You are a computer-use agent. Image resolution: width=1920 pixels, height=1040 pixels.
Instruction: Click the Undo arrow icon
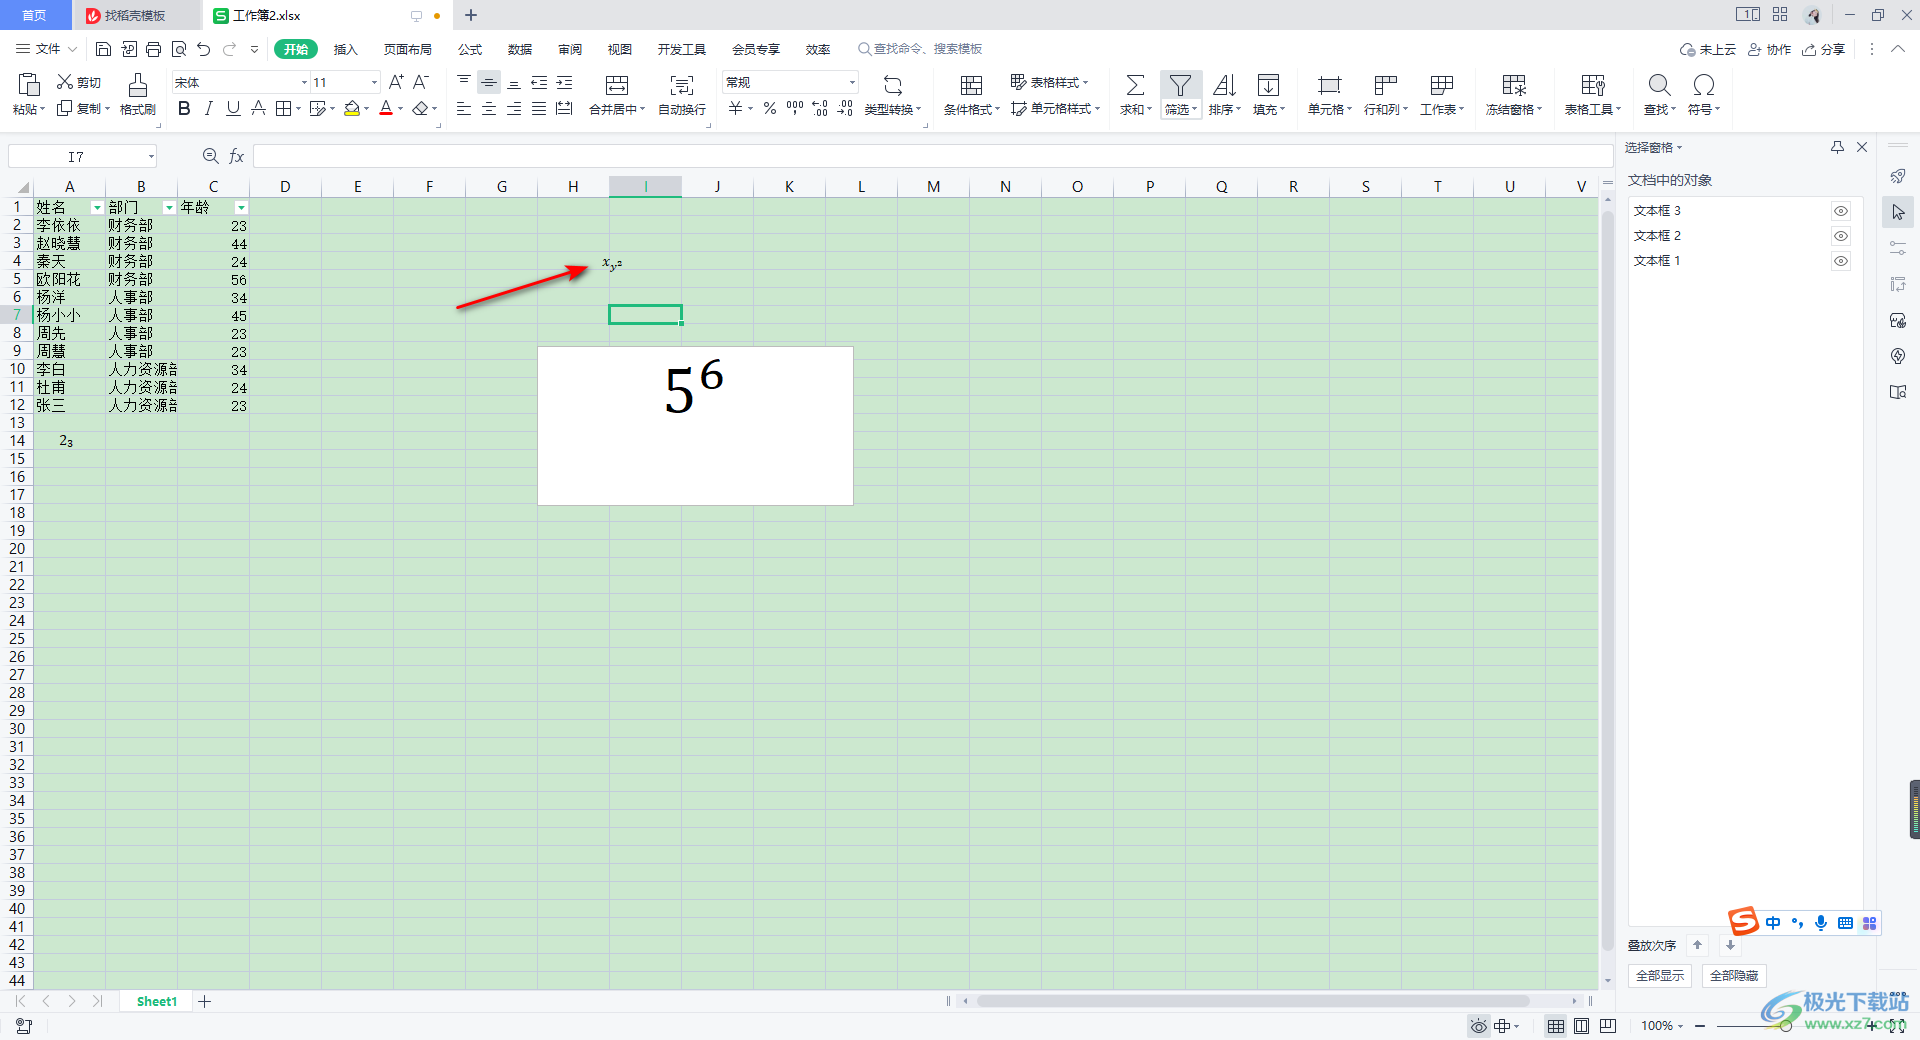click(x=204, y=49)
